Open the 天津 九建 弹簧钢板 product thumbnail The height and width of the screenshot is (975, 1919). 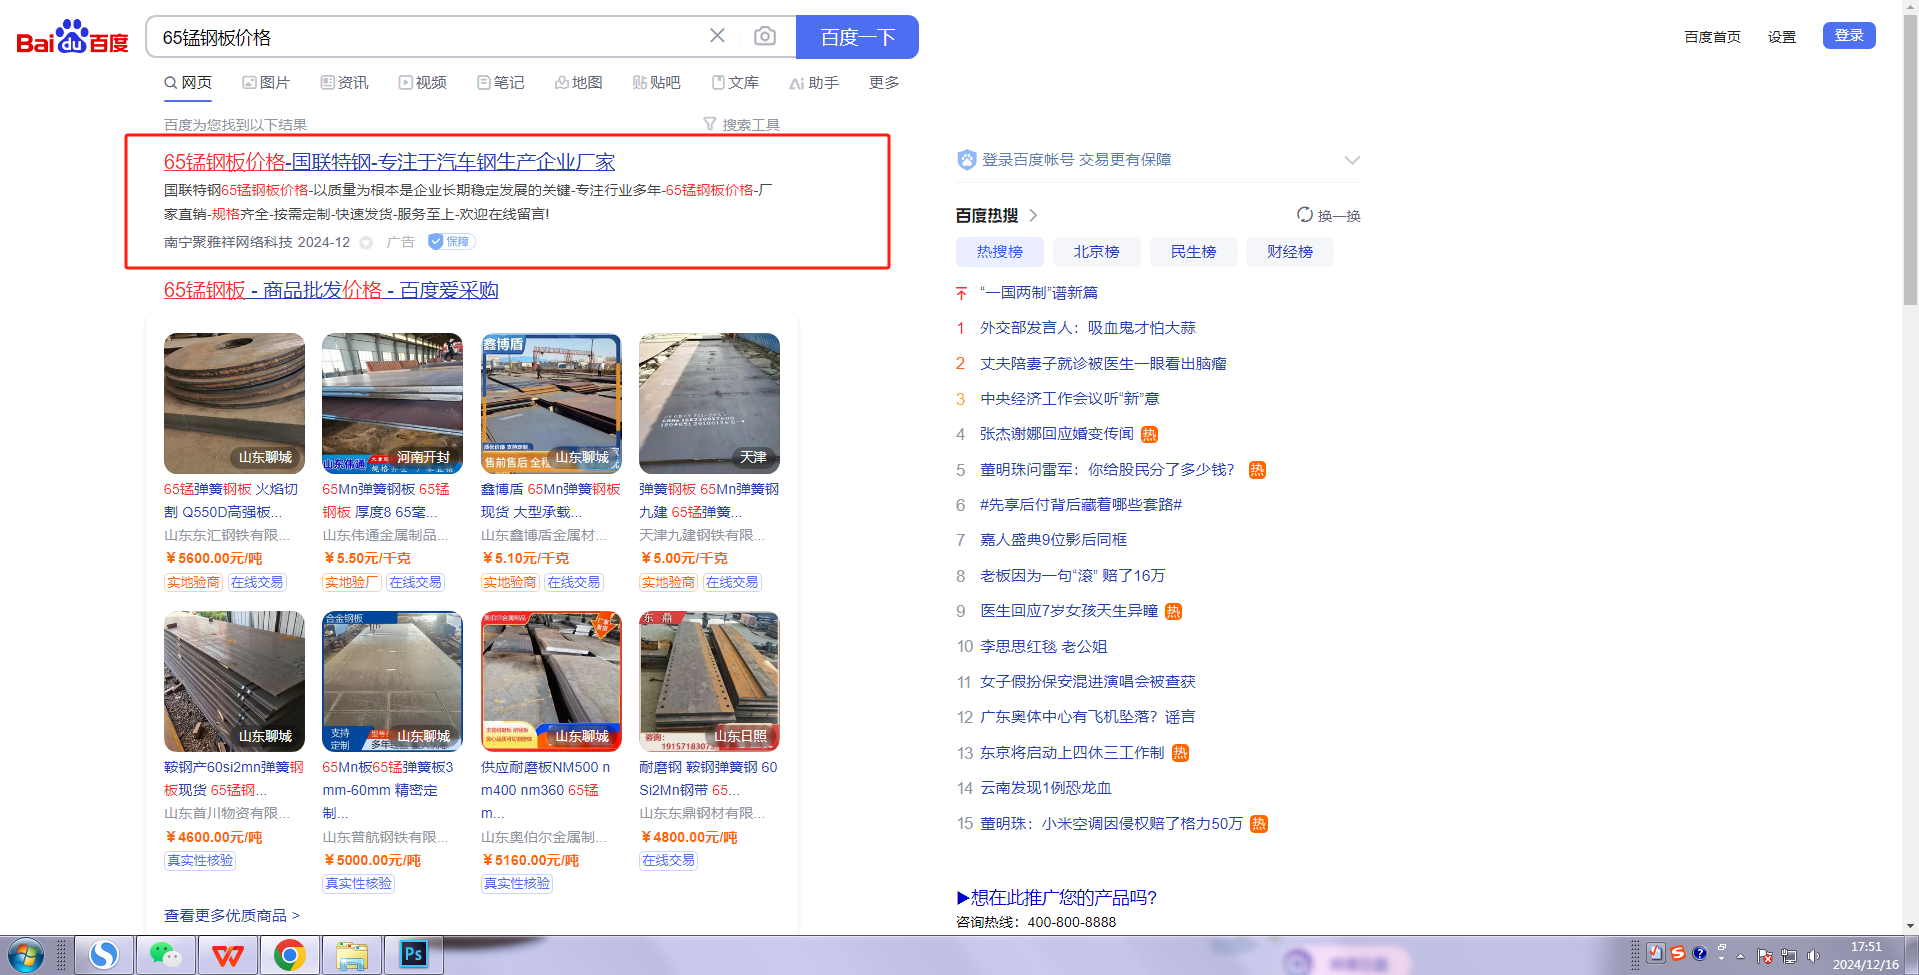point(709,403)
